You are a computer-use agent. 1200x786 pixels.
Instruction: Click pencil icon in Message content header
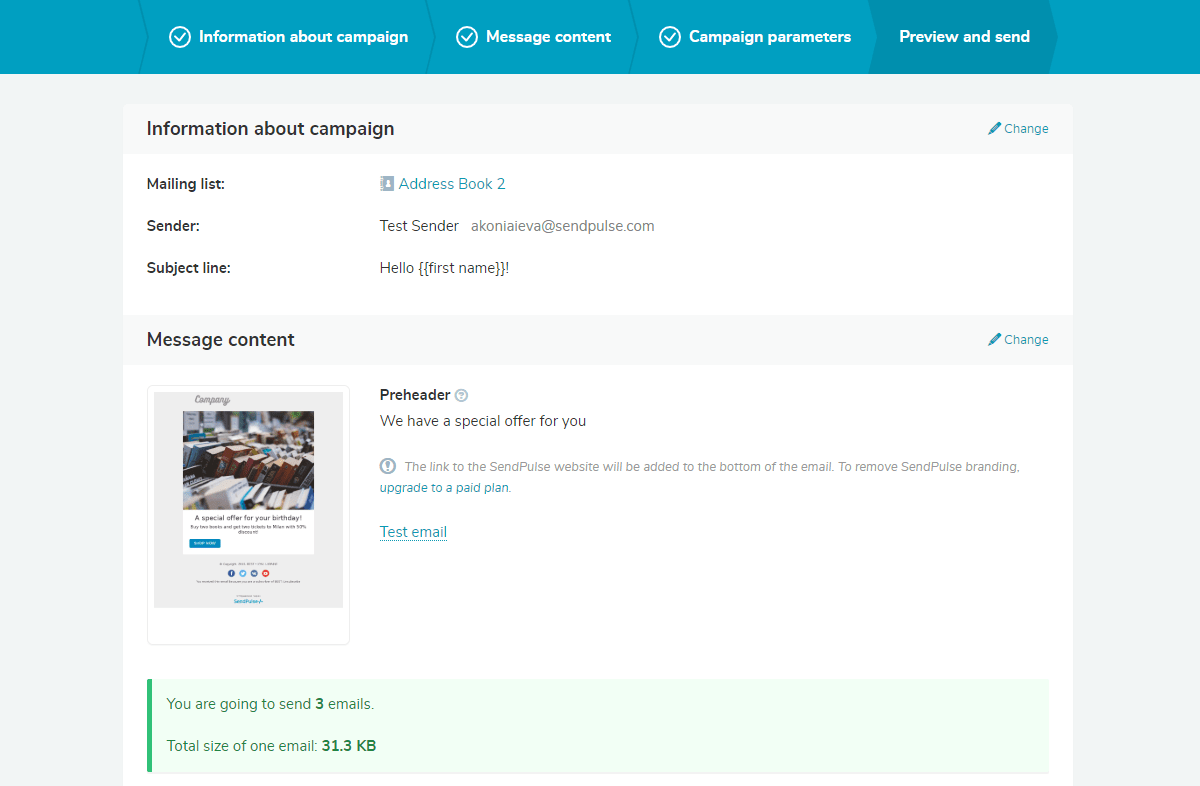click(994, 339)
